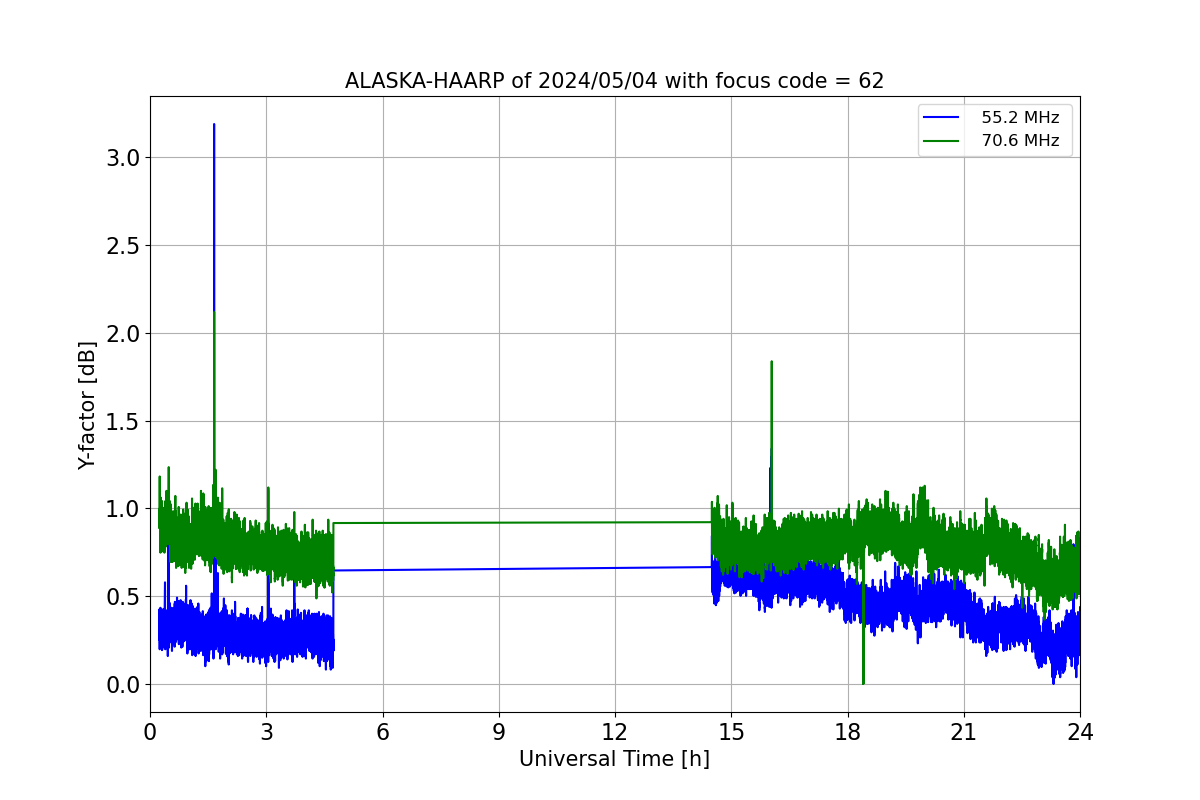
Task: Click x-axis tick label 21
Action: [964, 731]
